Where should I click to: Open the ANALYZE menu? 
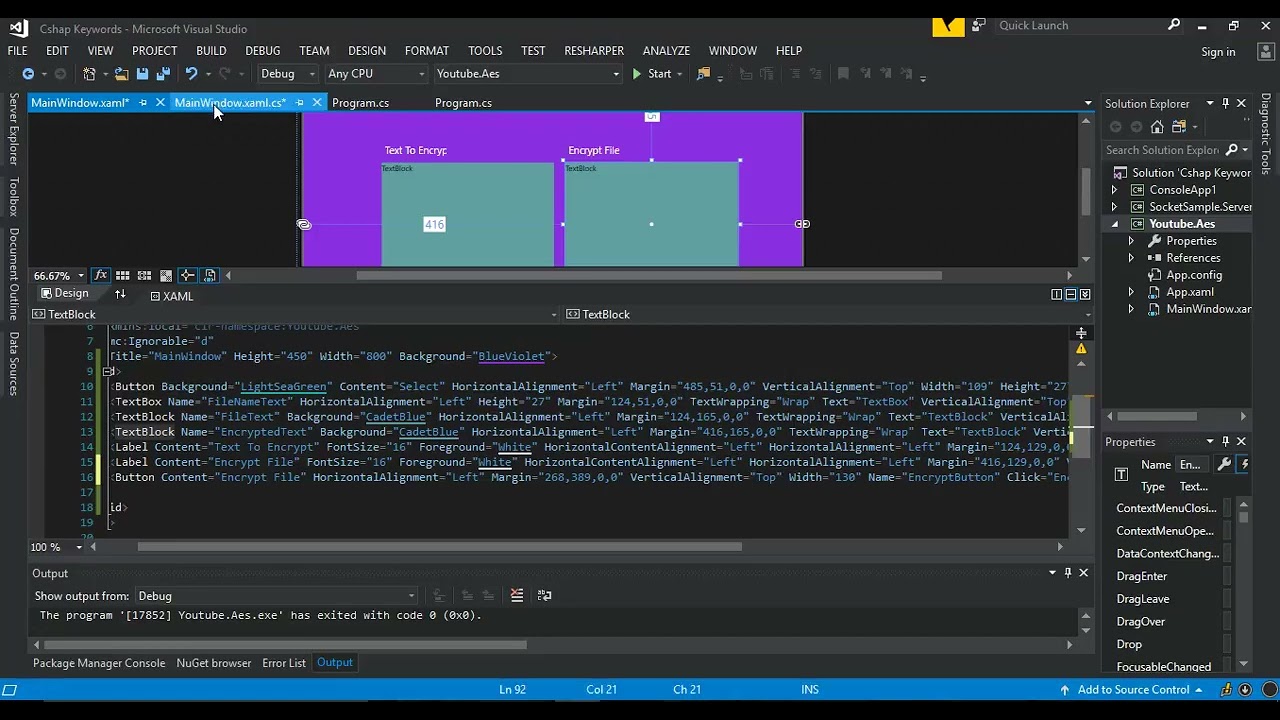click(666, 51)
